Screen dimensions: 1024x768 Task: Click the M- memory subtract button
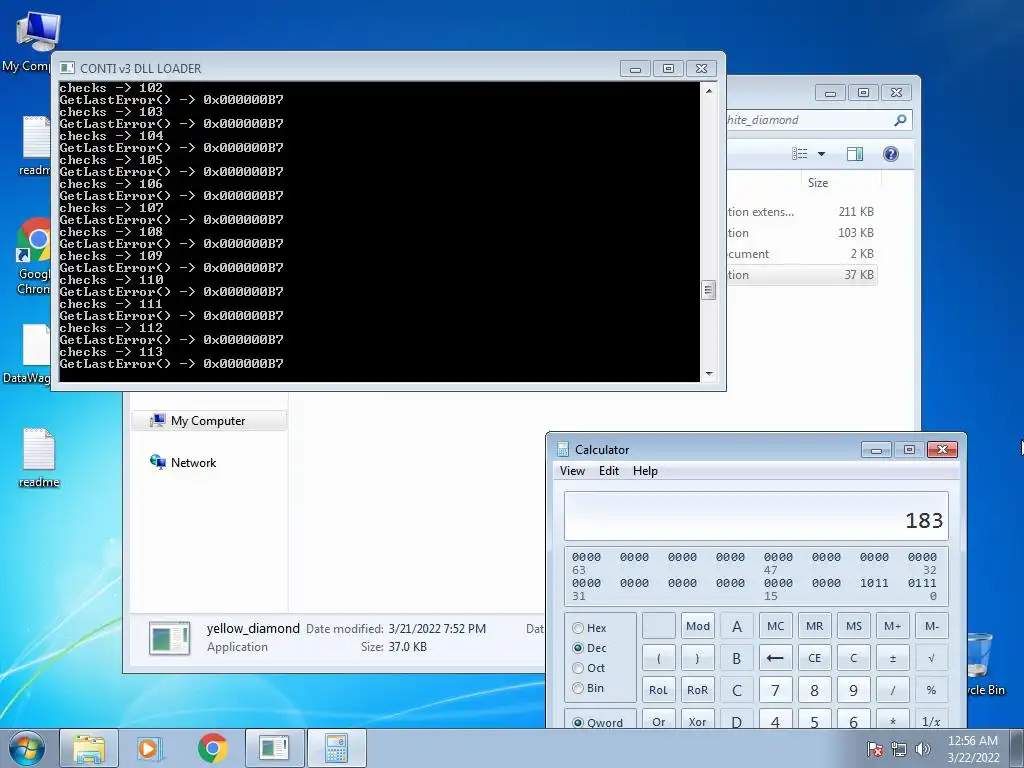(x=931, y=626)
